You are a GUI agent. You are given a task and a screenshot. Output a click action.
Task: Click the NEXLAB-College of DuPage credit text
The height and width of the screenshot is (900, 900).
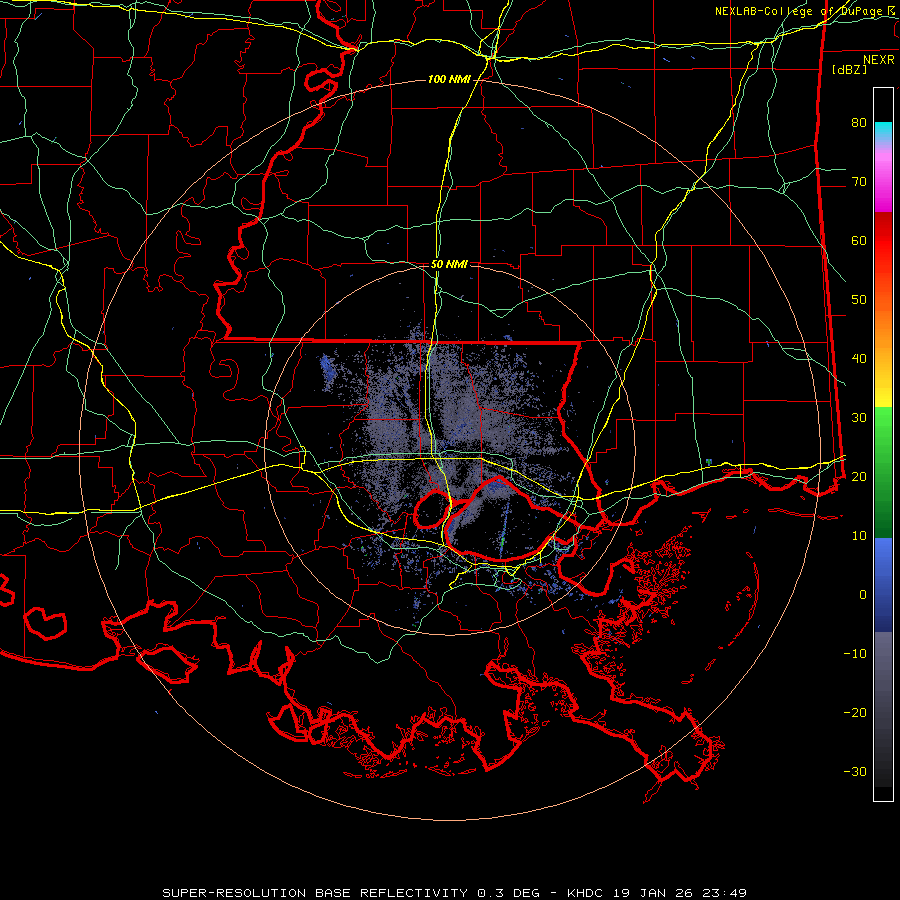[x=804, y=11]
